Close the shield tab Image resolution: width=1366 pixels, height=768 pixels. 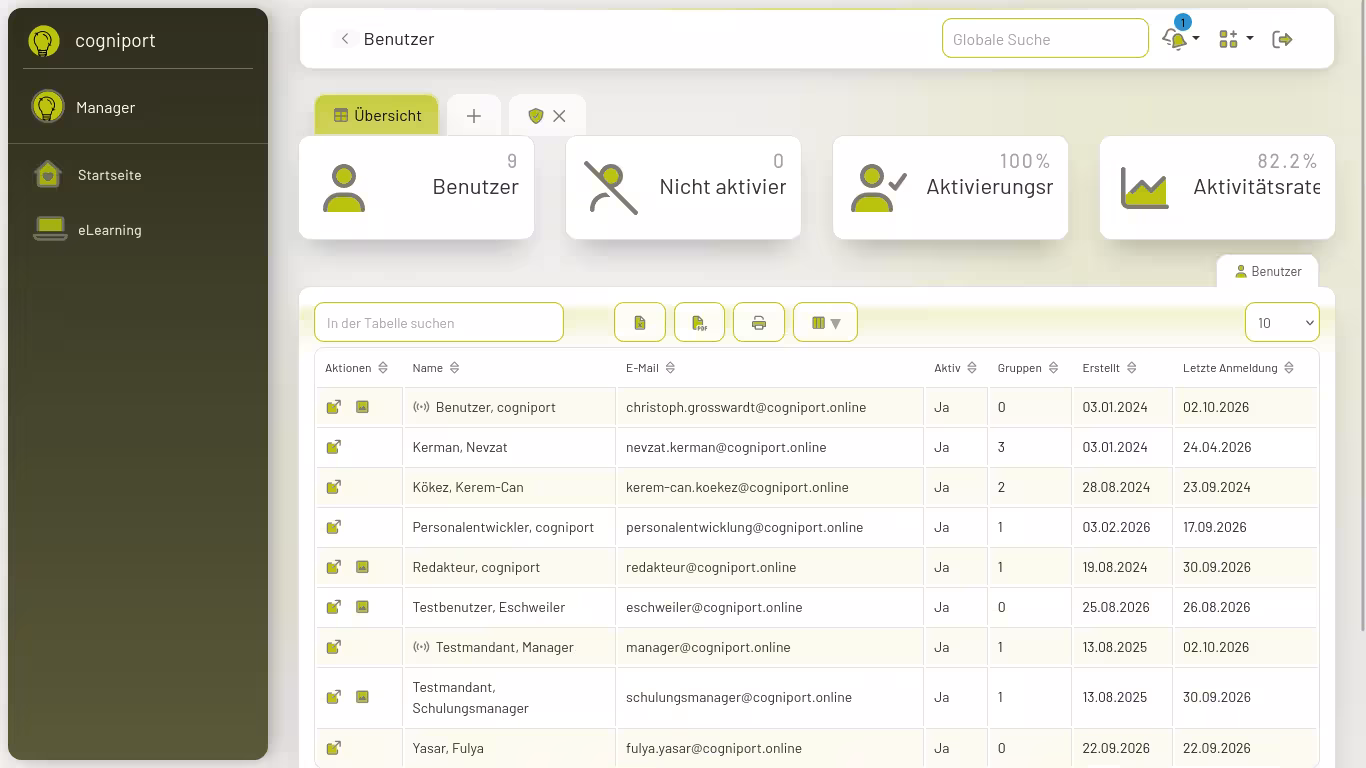click(559, 116)
